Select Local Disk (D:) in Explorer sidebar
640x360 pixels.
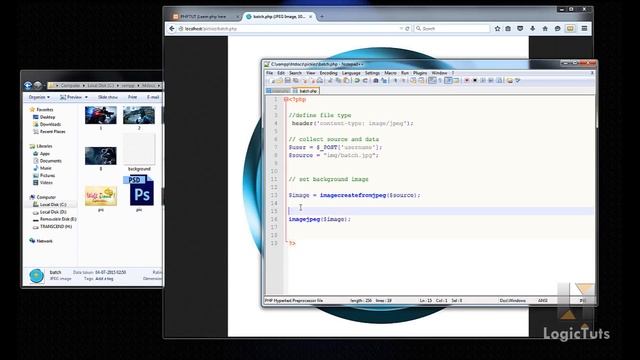click(x=50, y=212)
